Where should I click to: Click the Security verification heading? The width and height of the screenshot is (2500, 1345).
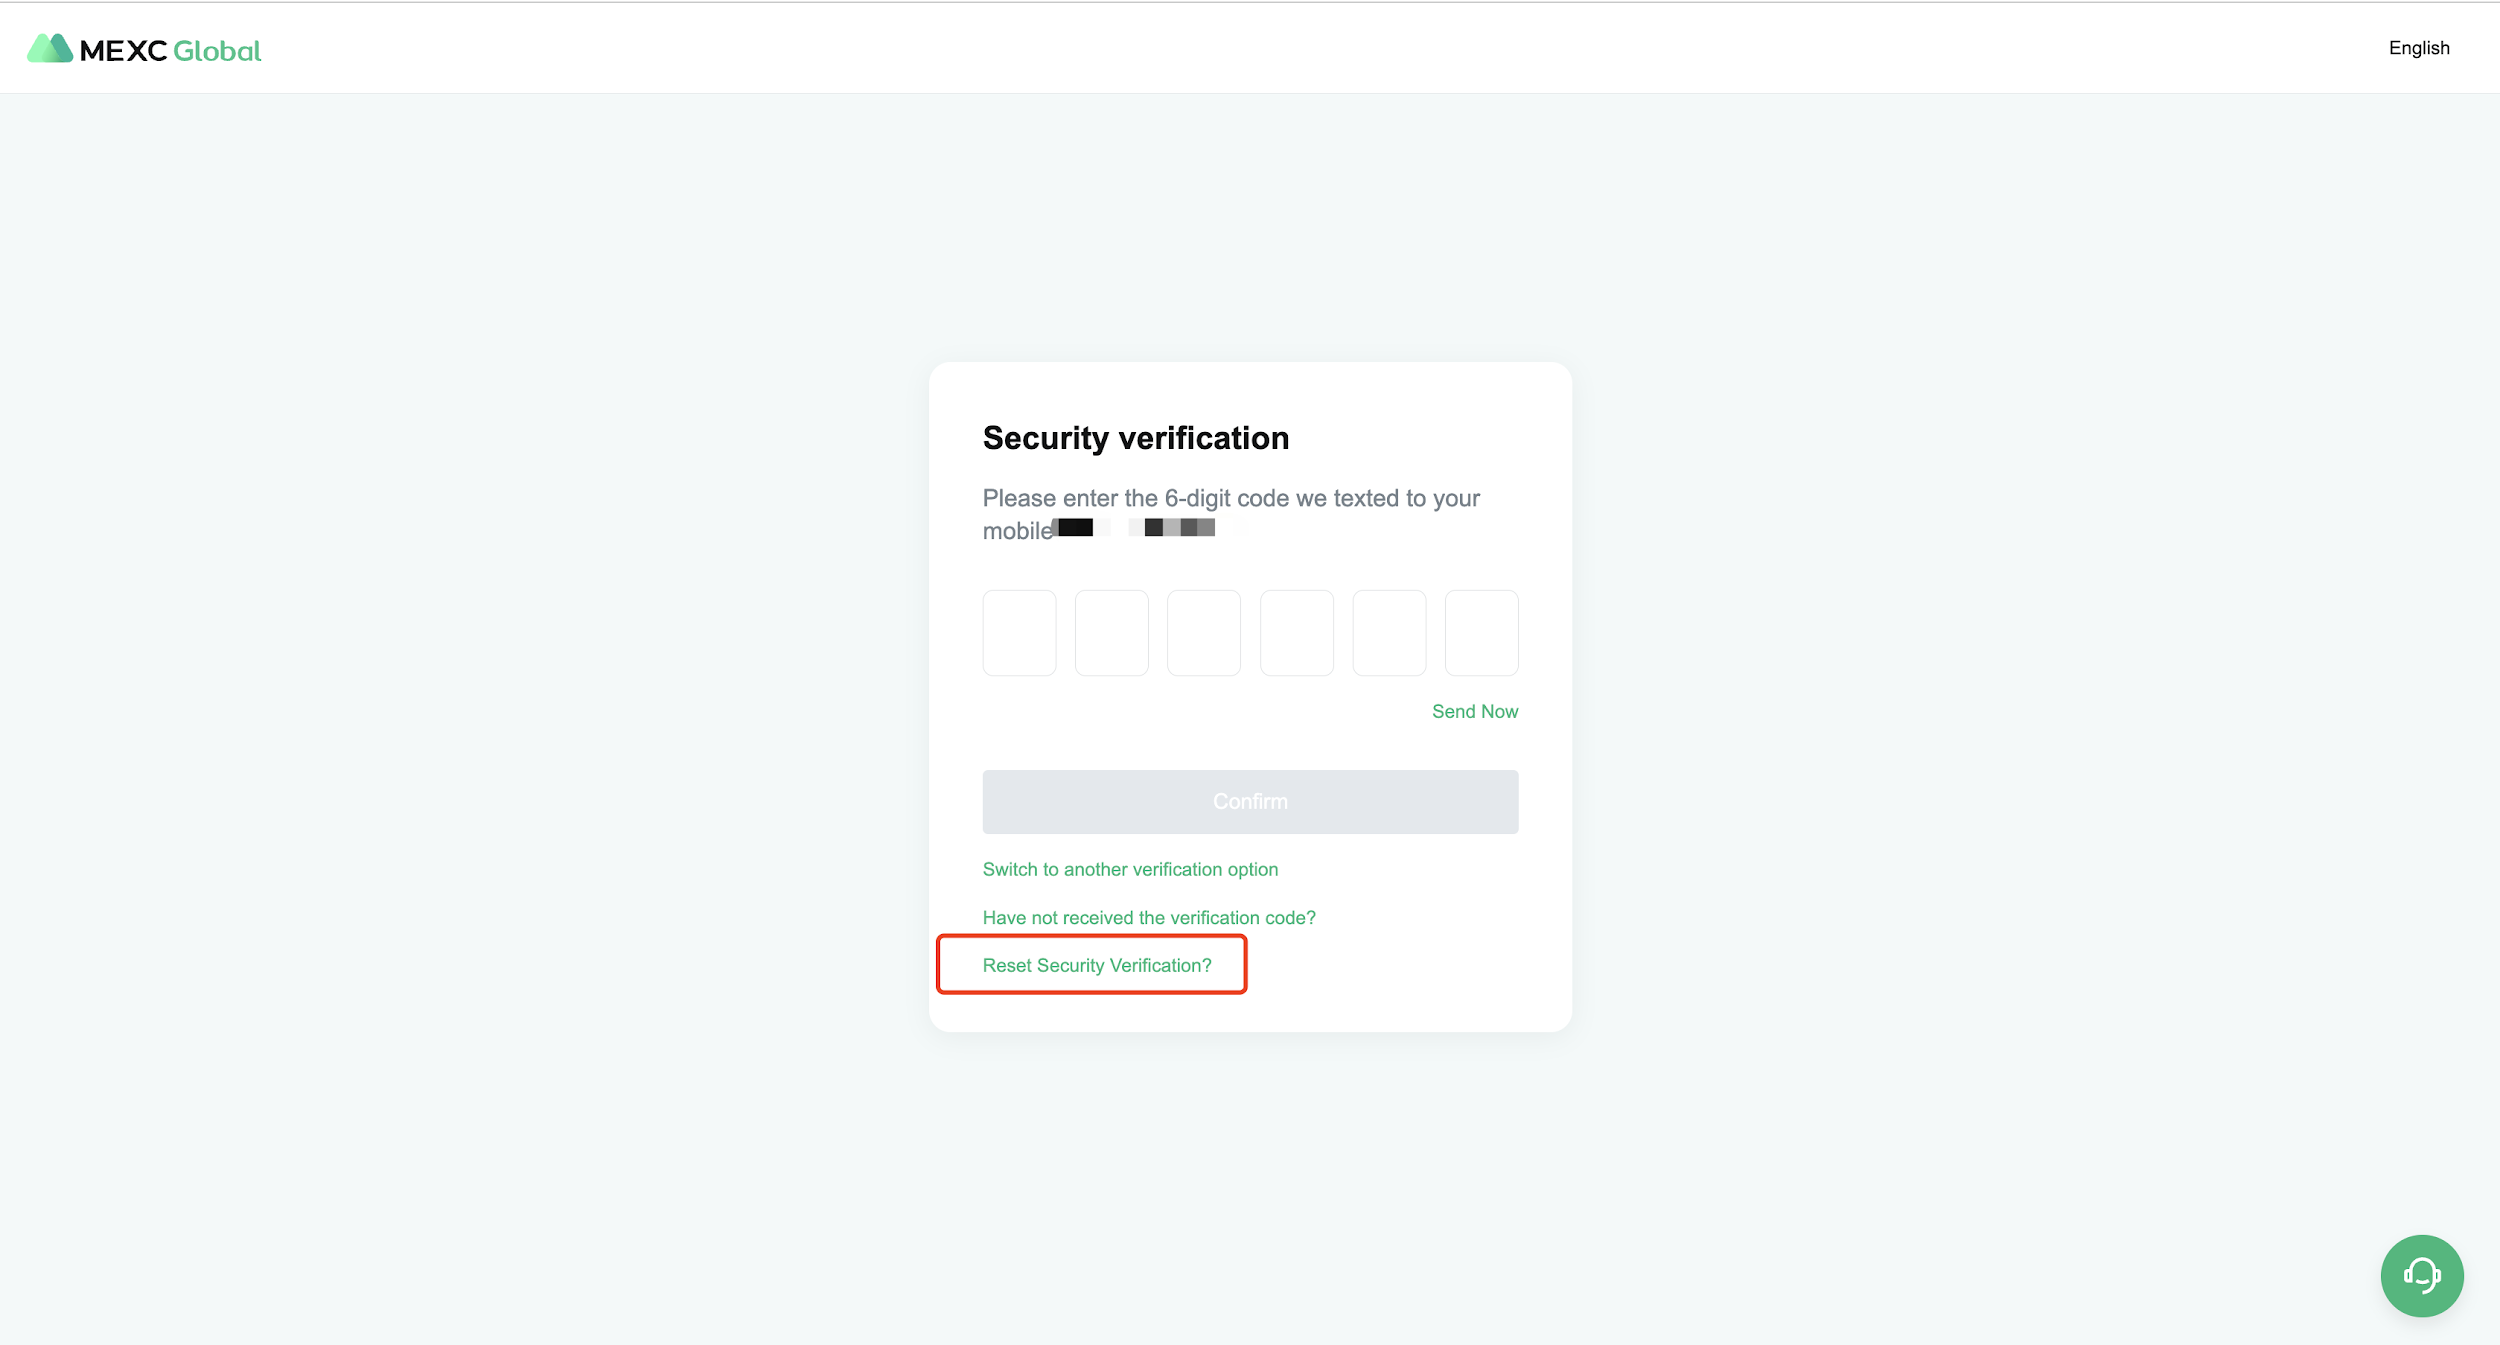pyautogui.click(x=1135, y=438)
